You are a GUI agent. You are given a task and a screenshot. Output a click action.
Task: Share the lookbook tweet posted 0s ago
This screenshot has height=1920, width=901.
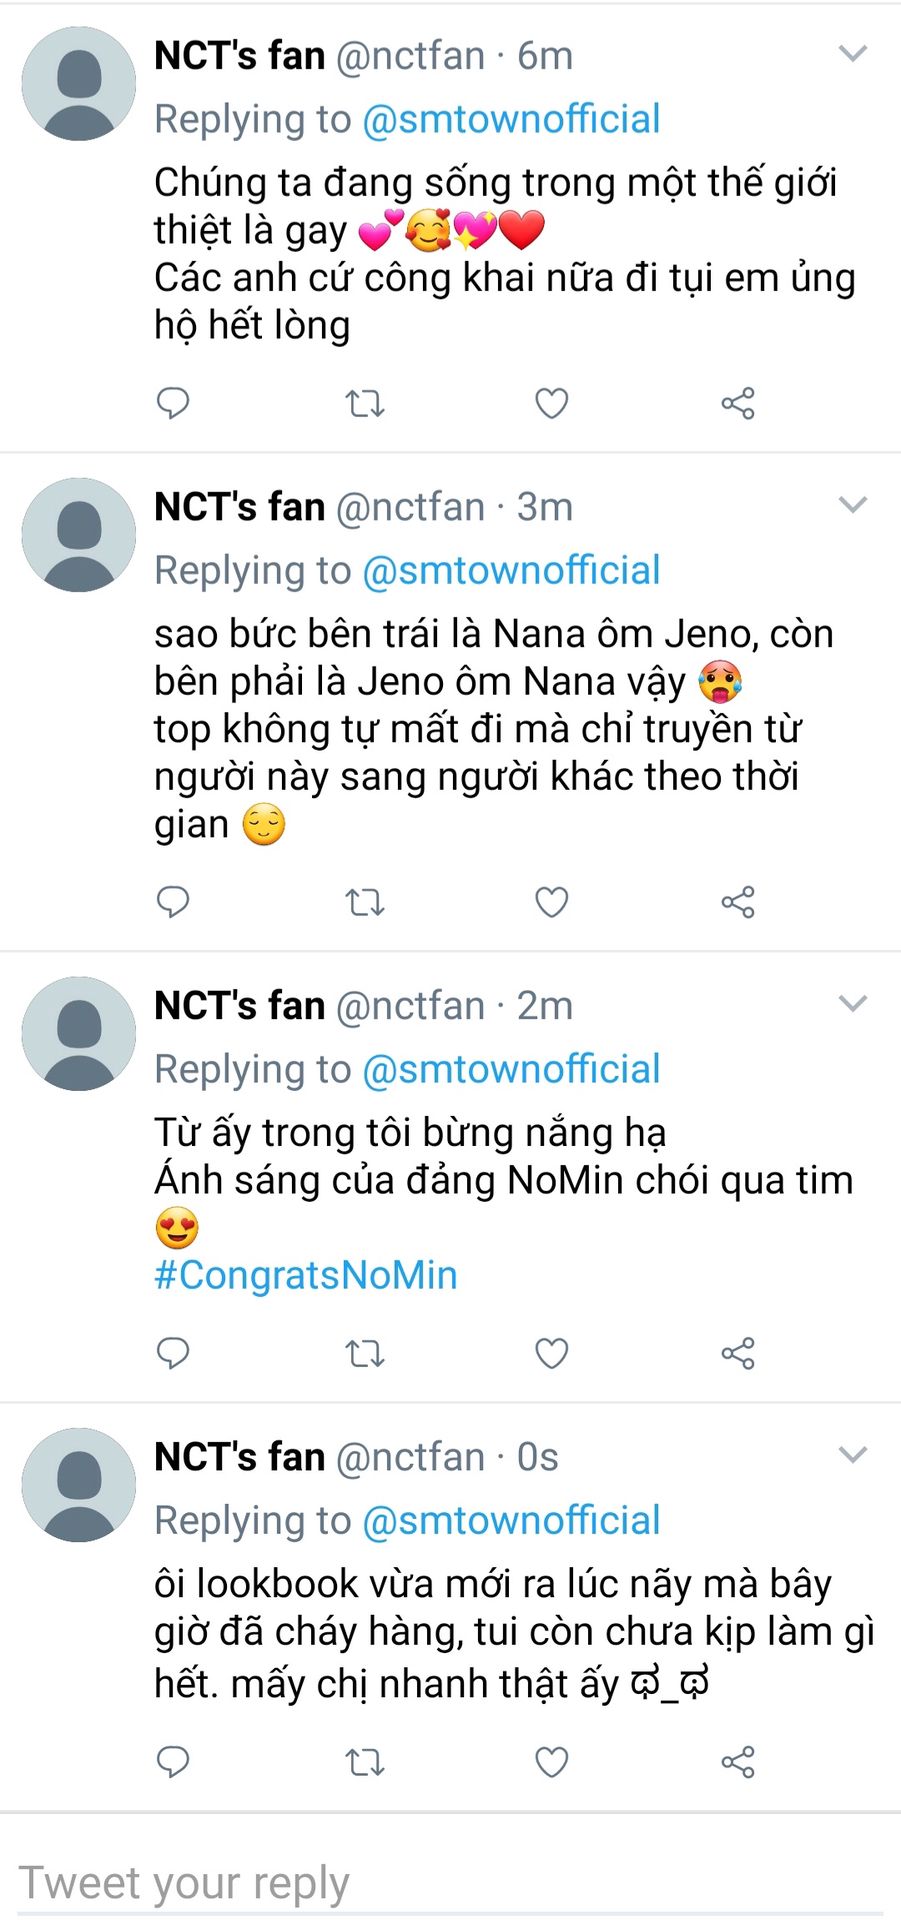(738, 1762)
